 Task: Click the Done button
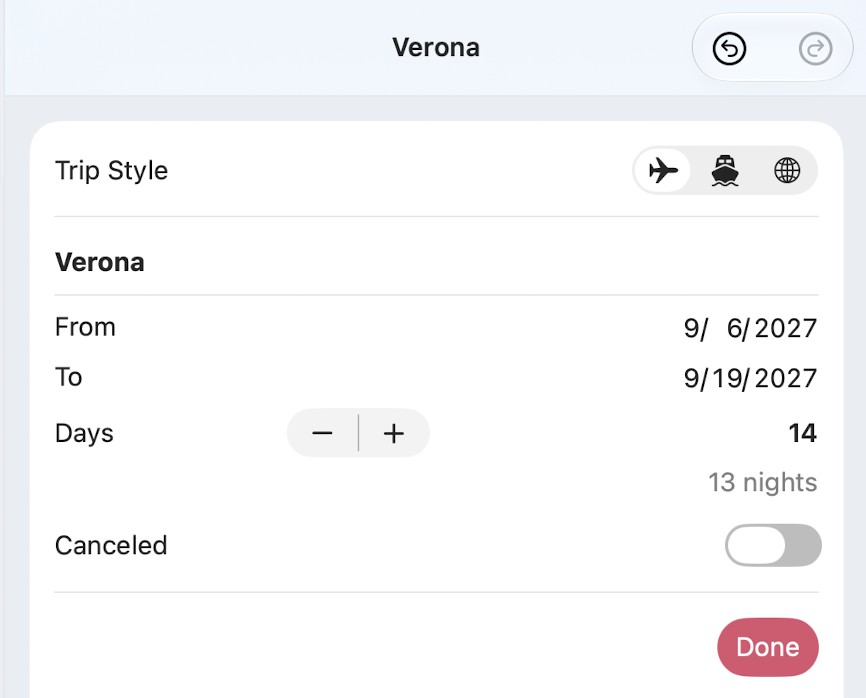point(768,647)
